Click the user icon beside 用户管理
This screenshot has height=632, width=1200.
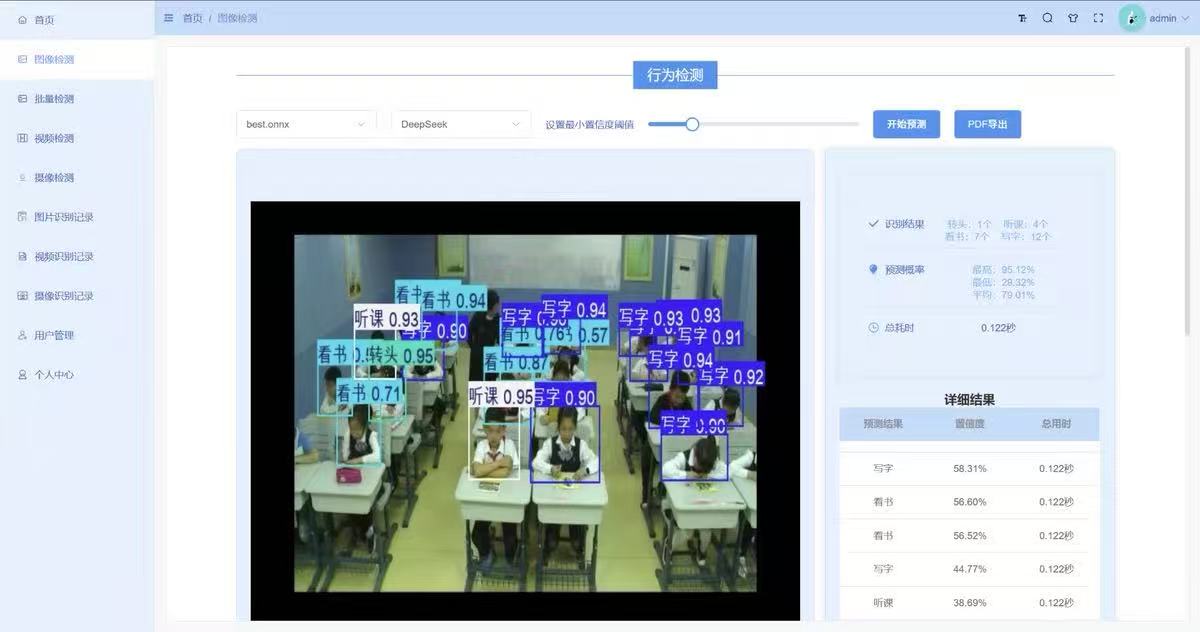[x=22, y=335]
